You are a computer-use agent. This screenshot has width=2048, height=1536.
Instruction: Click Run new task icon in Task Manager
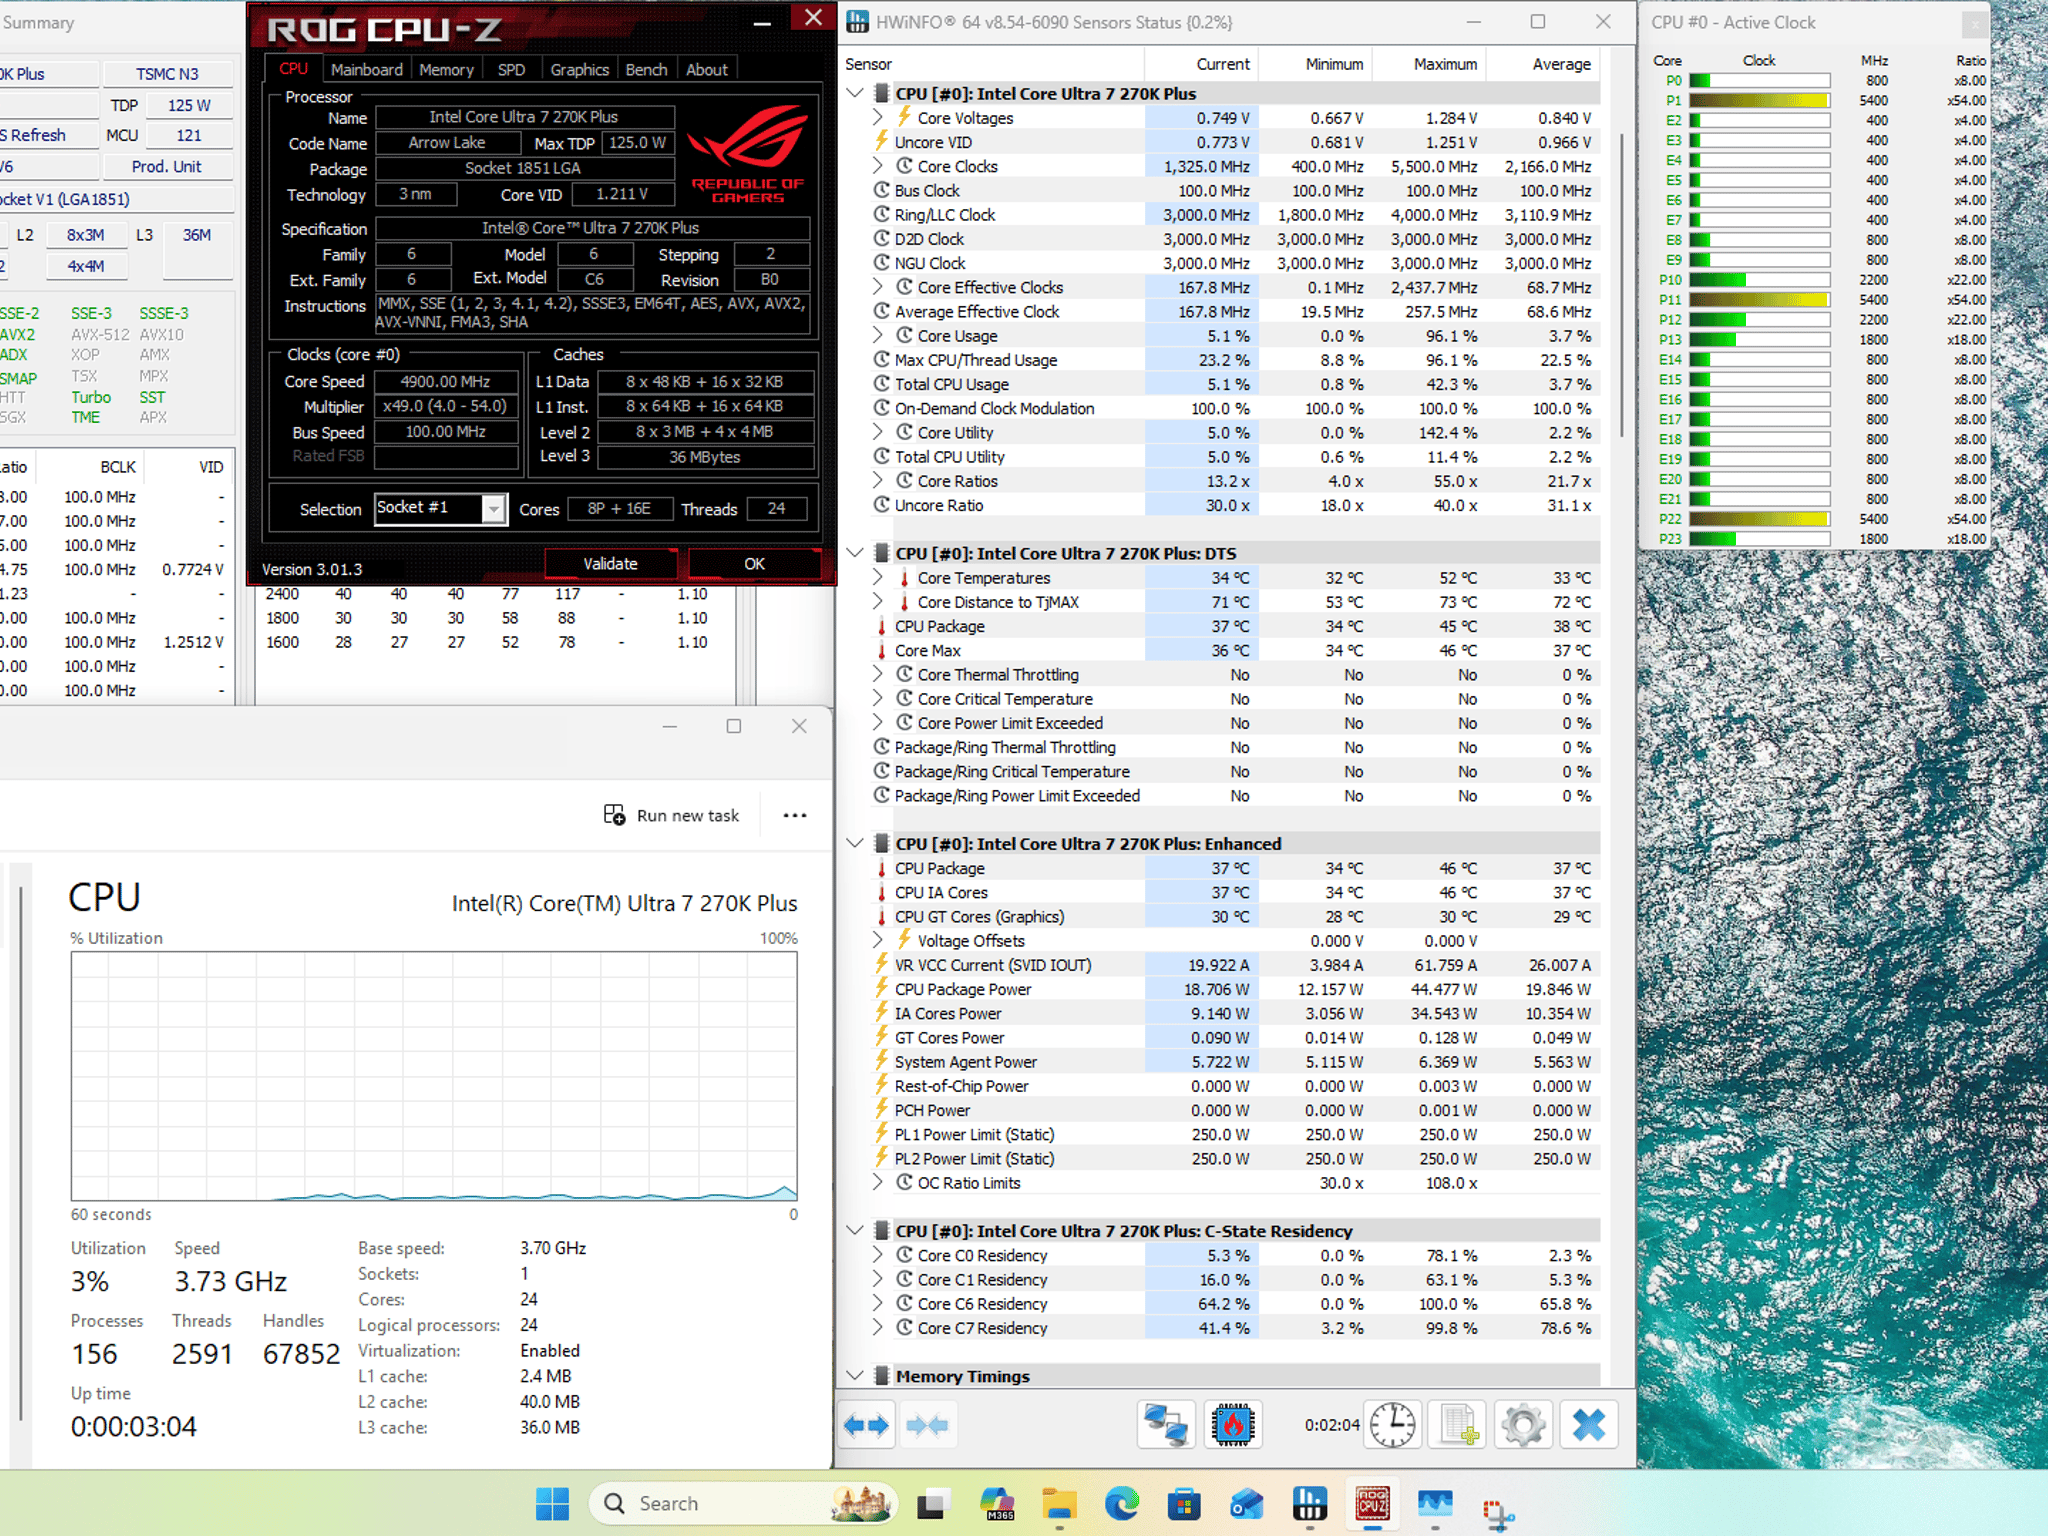[x=614, y=815]
